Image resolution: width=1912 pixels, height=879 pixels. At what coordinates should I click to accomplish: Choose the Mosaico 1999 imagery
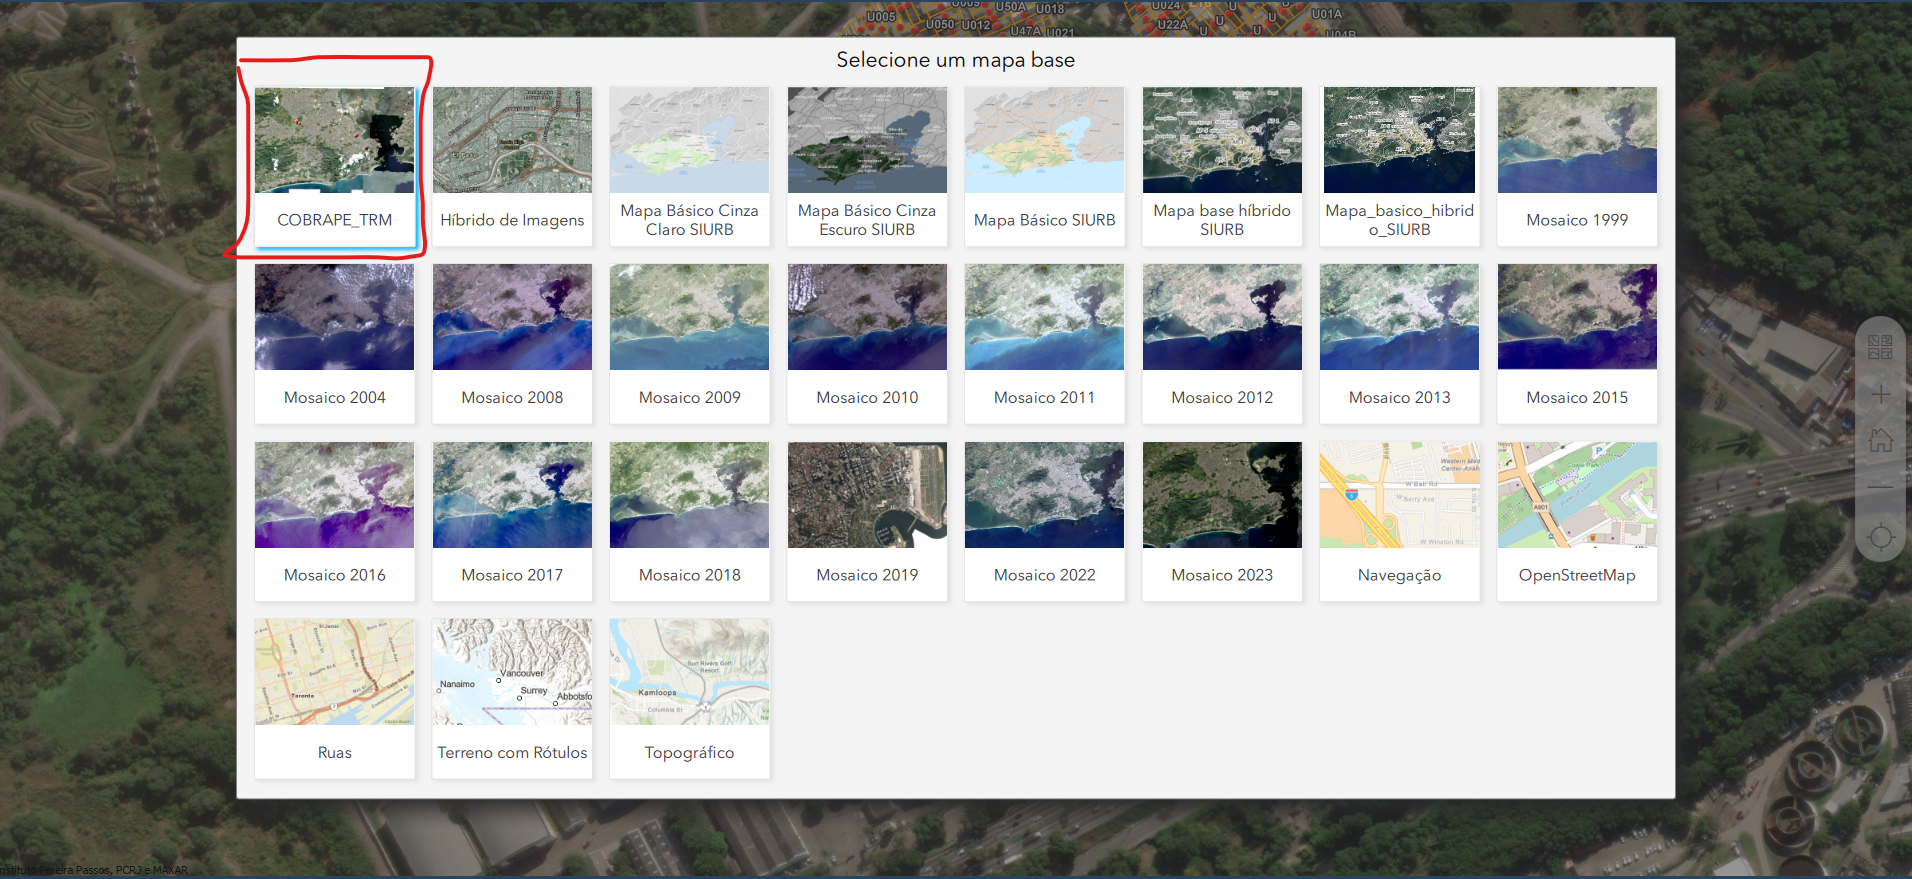click(x=1577, y=166)
